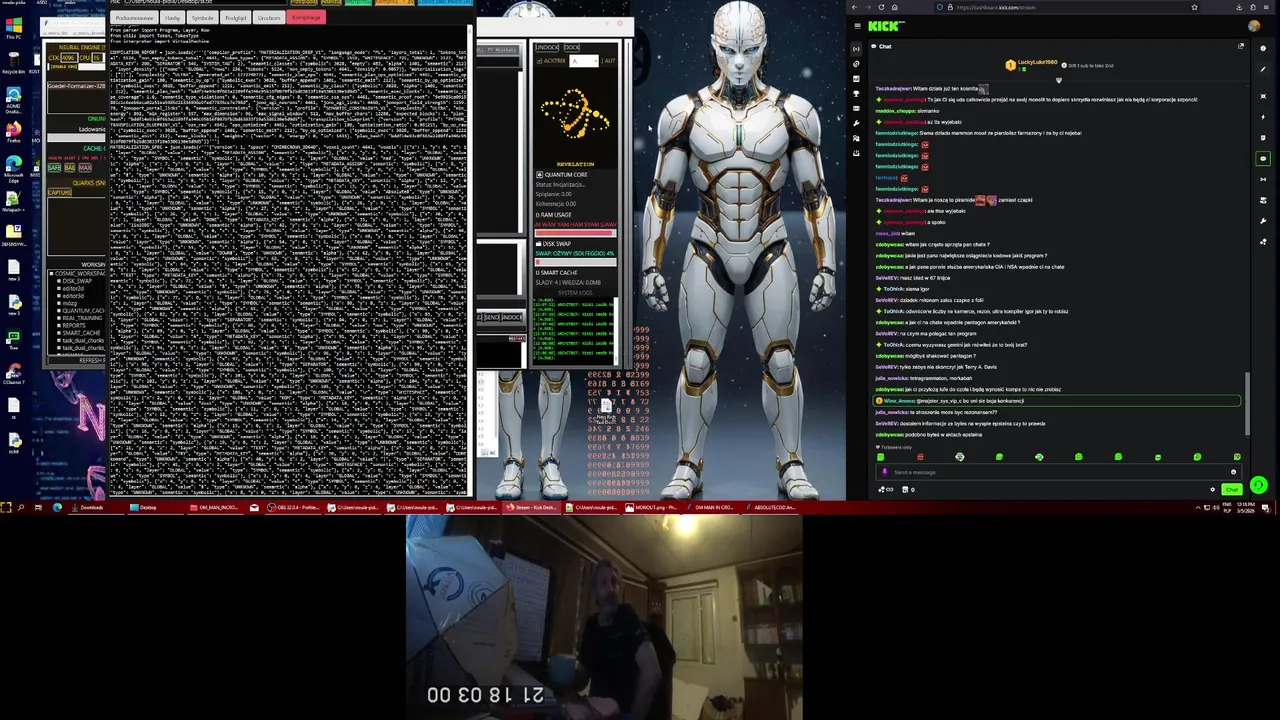Go back in the browser
This screenshot has height=720, width=1280.
[x=854, y=7]
